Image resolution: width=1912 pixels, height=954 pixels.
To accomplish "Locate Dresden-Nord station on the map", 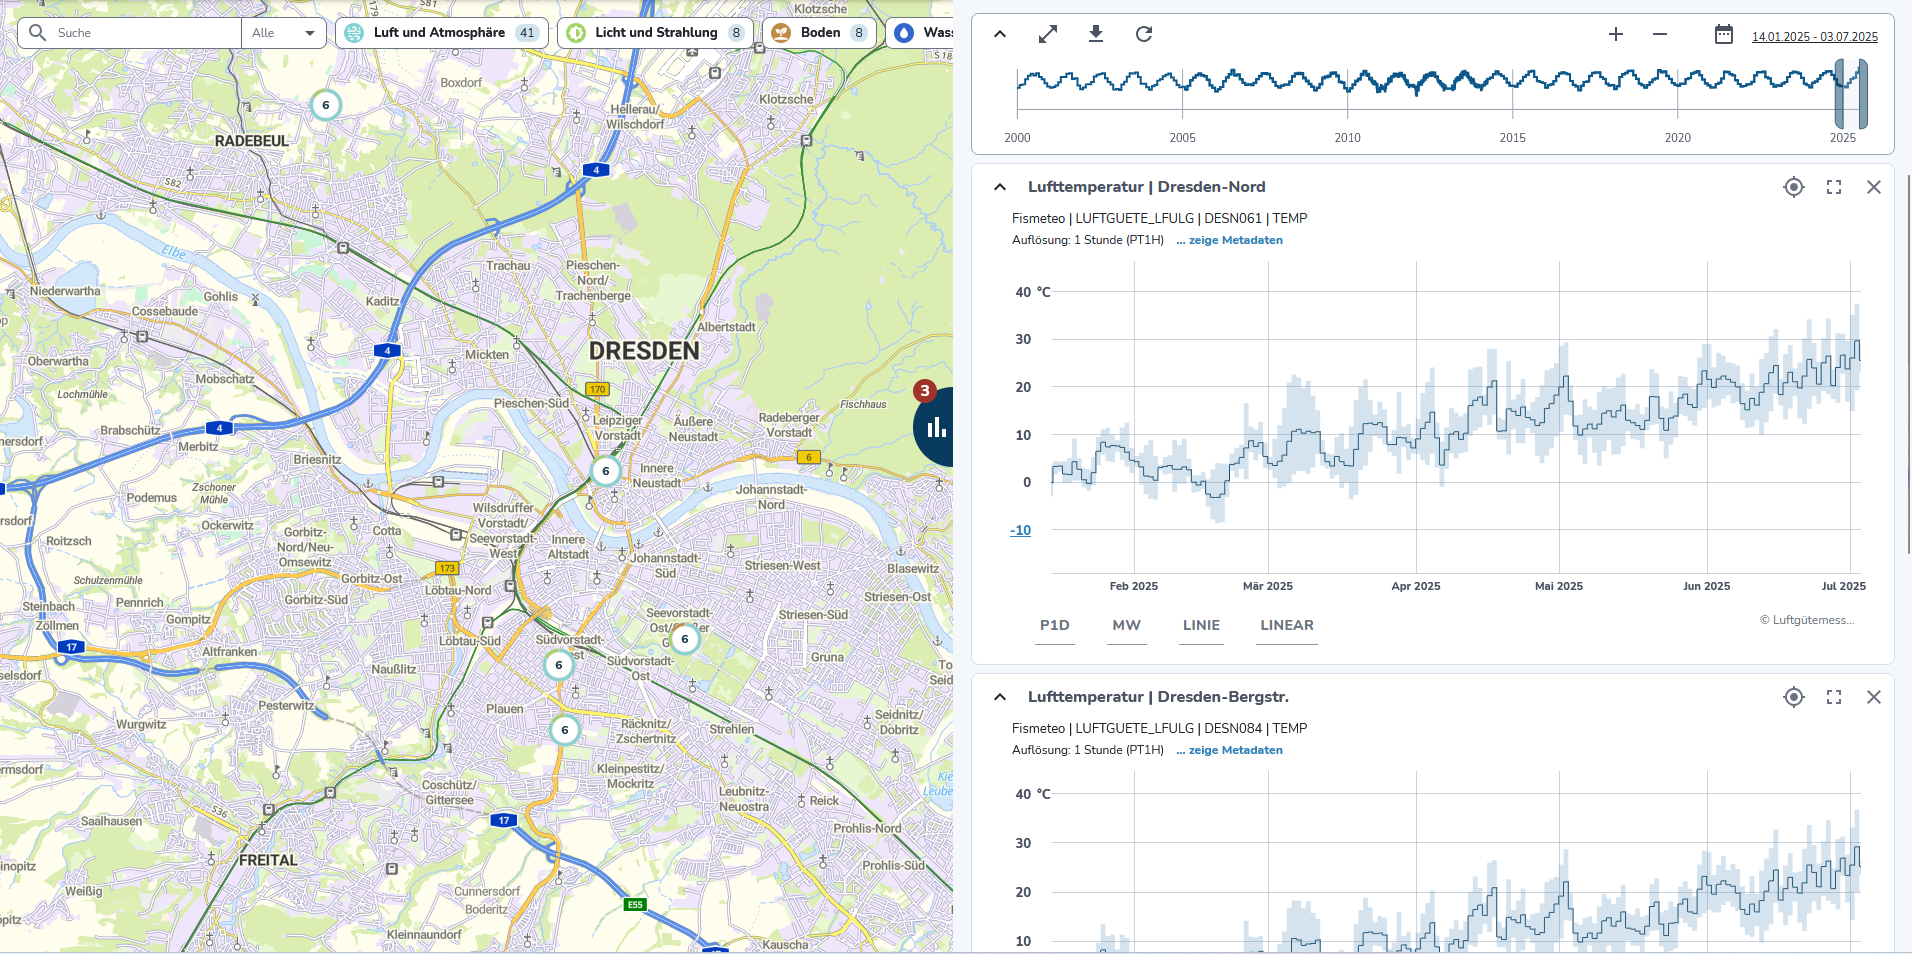I will pos(1794,187).
